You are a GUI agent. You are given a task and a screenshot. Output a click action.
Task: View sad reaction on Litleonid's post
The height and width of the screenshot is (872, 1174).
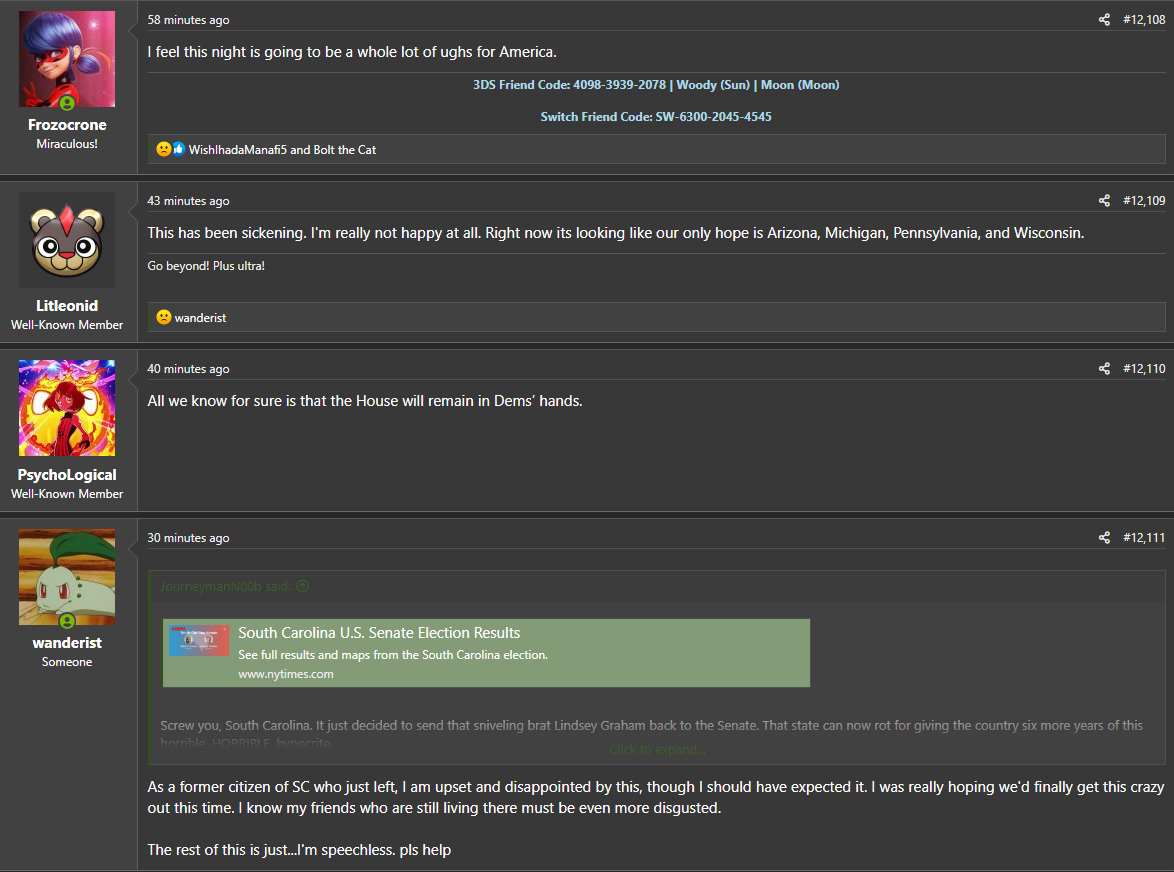point(164,317)
